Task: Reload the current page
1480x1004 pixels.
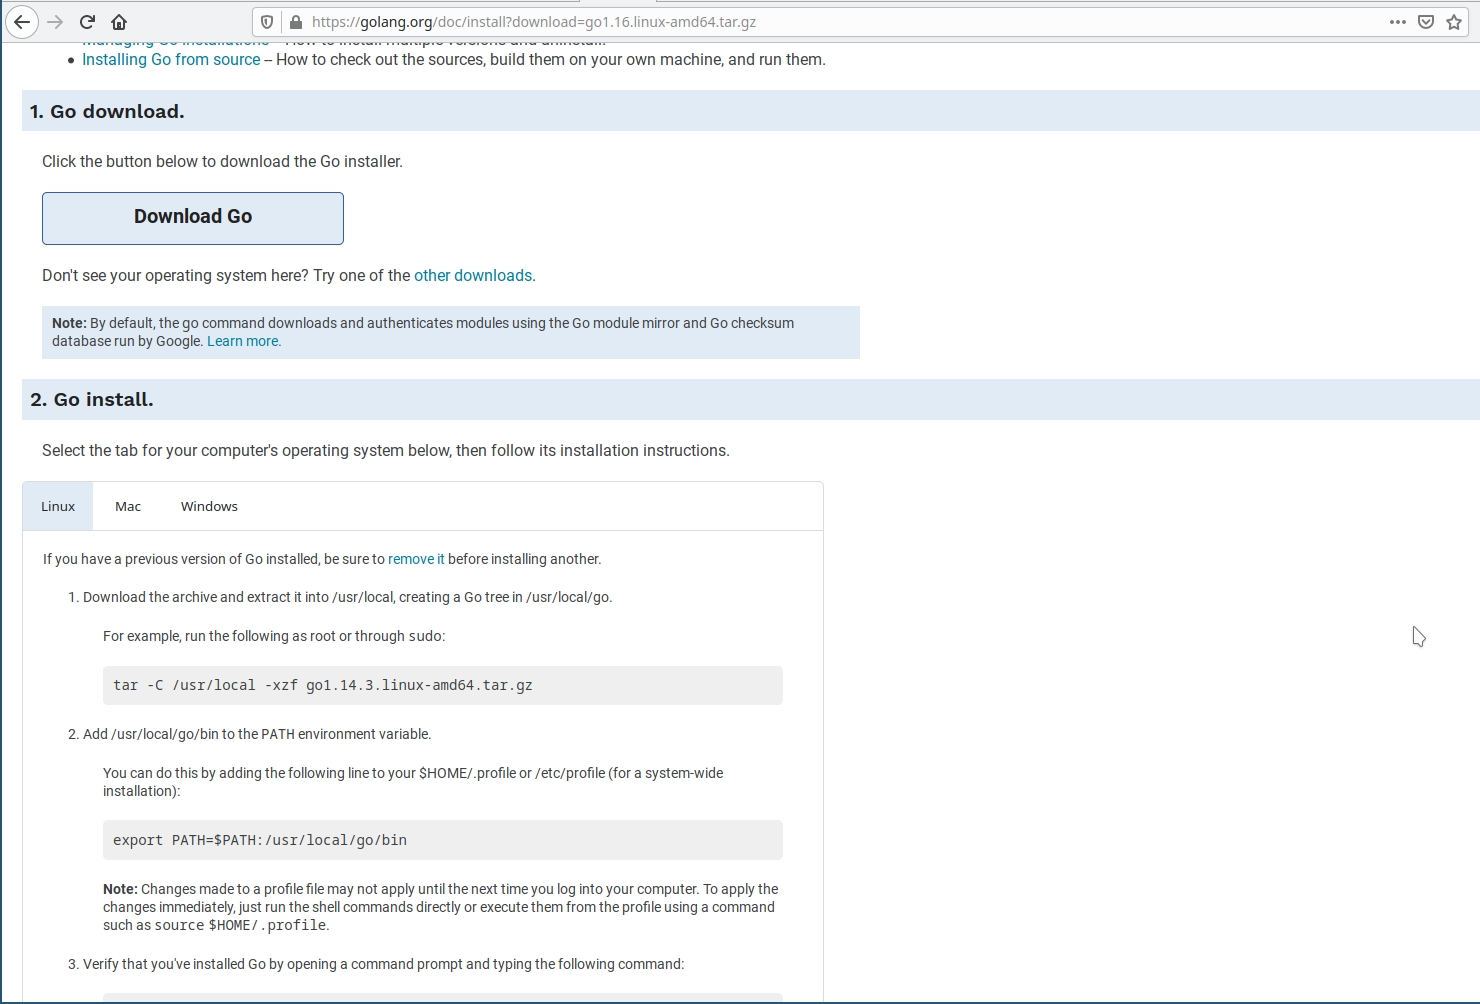Action: tap(87, 22)
